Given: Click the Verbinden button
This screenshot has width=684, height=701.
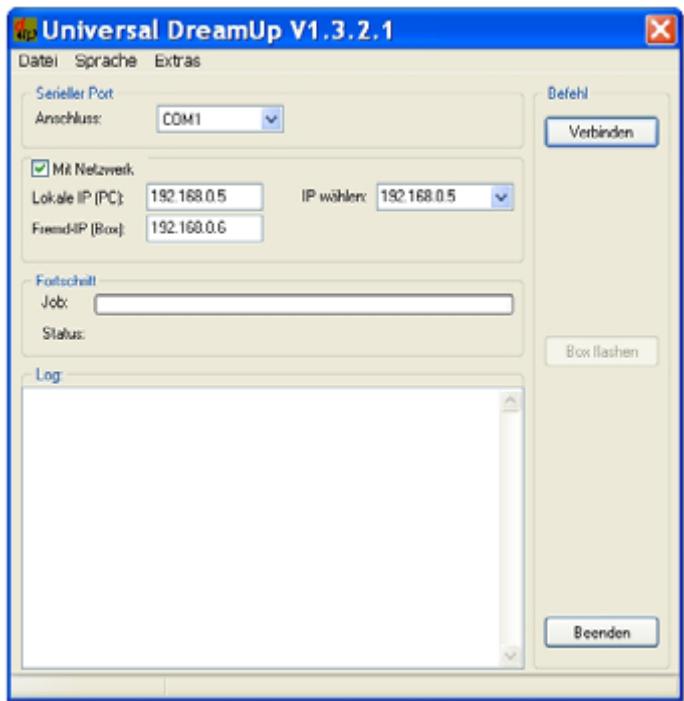Looking at the screenshot, I should [x=601, y=132].
